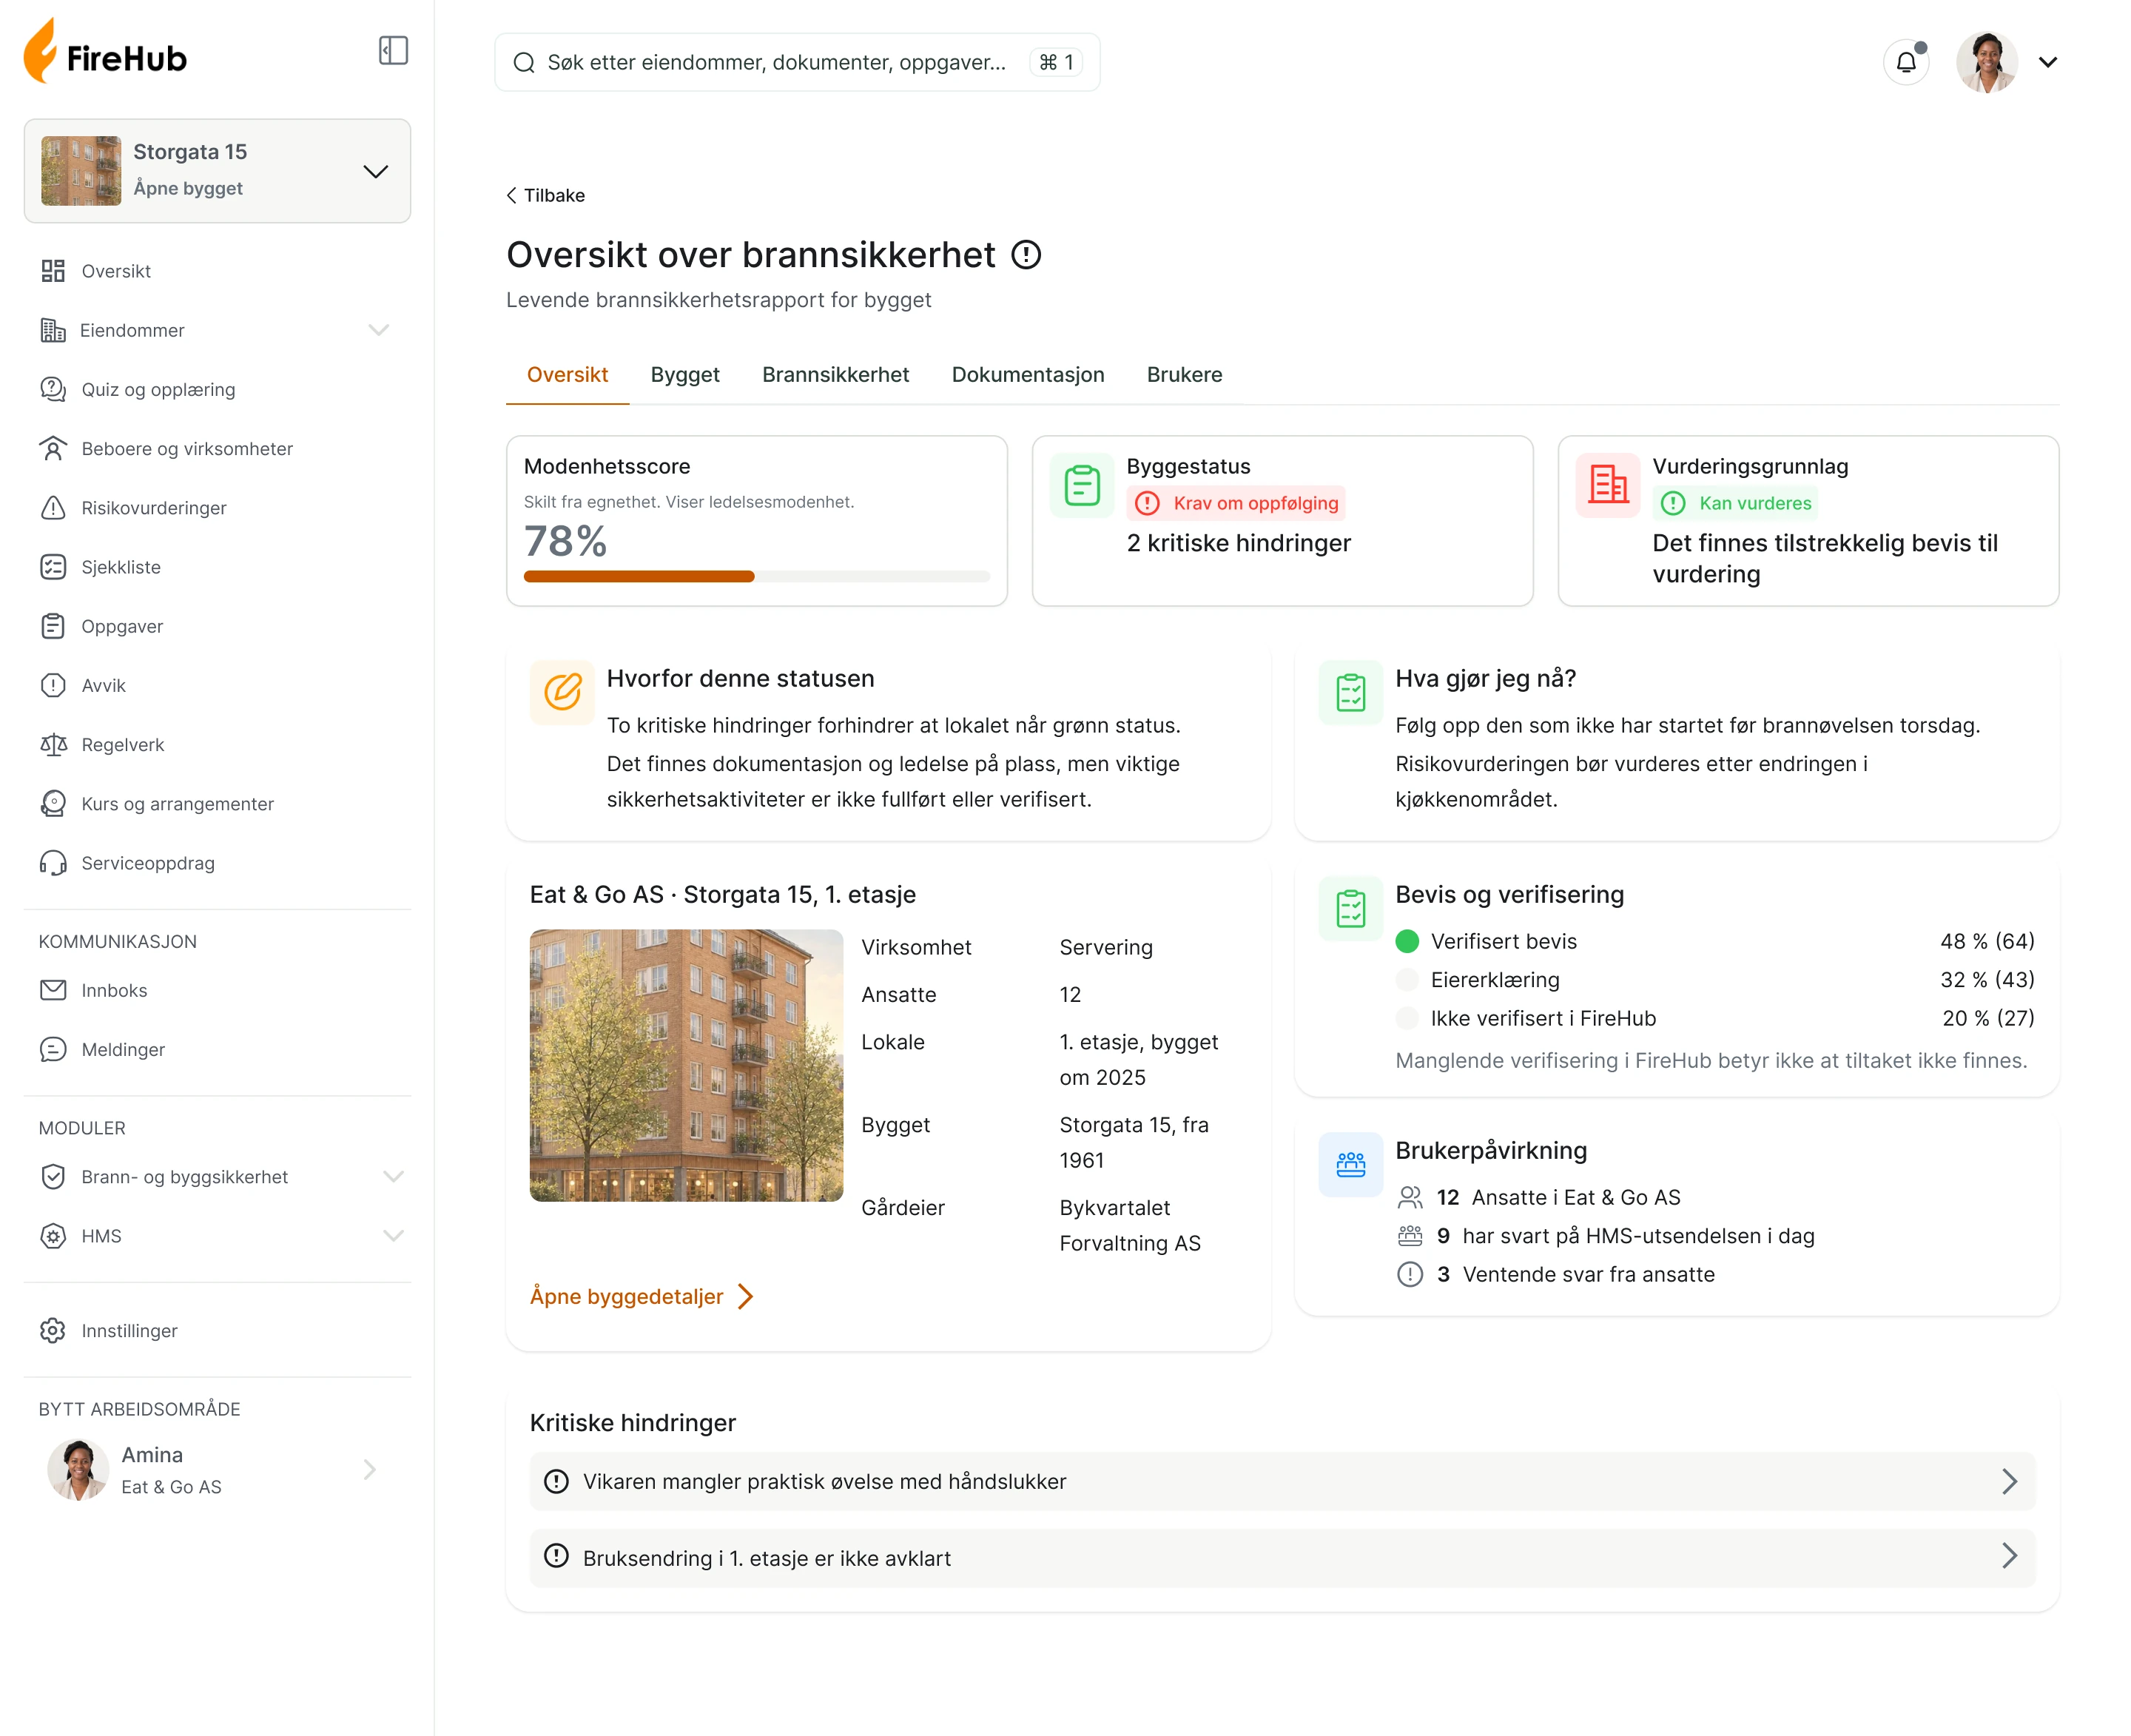Open the user profile dropdown arrow
This screenshot has height=1736, width=2131.
(2048, 62)
